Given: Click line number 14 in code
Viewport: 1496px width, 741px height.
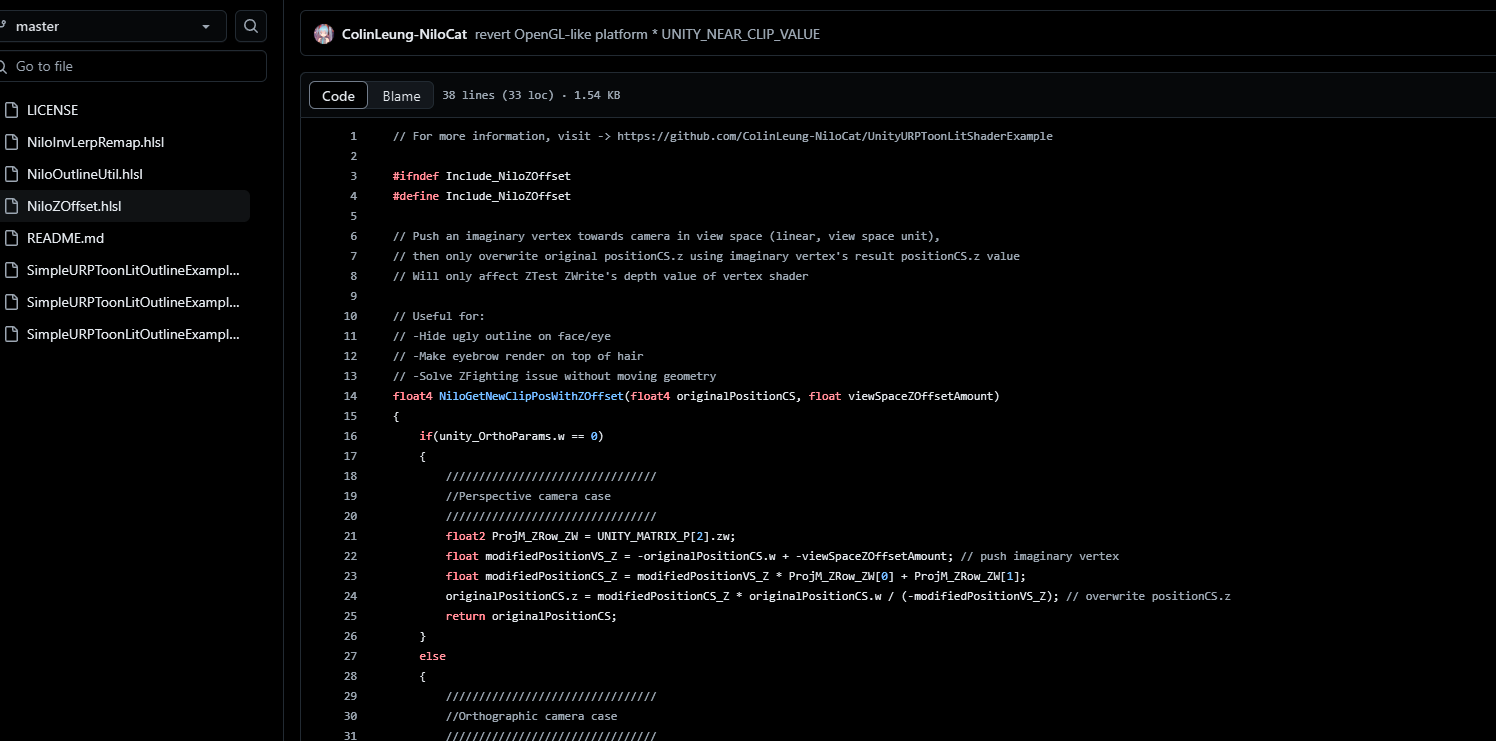Looking at the screenshot, I should pos(350,396).
